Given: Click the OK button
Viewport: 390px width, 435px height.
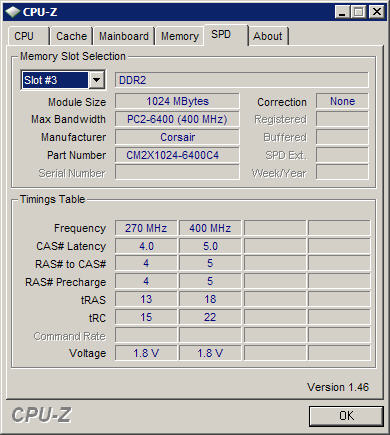Looking at the screenshot, I should coord(346,416).
